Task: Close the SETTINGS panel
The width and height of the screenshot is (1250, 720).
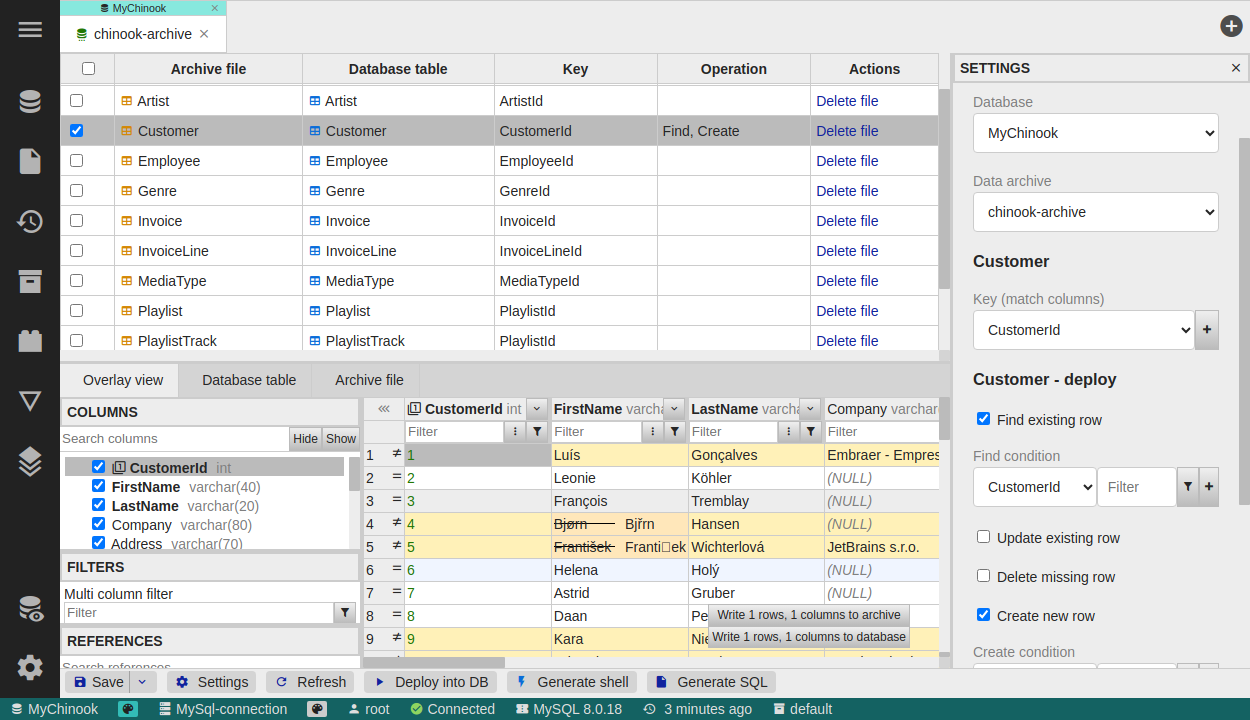Action: pyautogui.click(x=1236, y=68)
